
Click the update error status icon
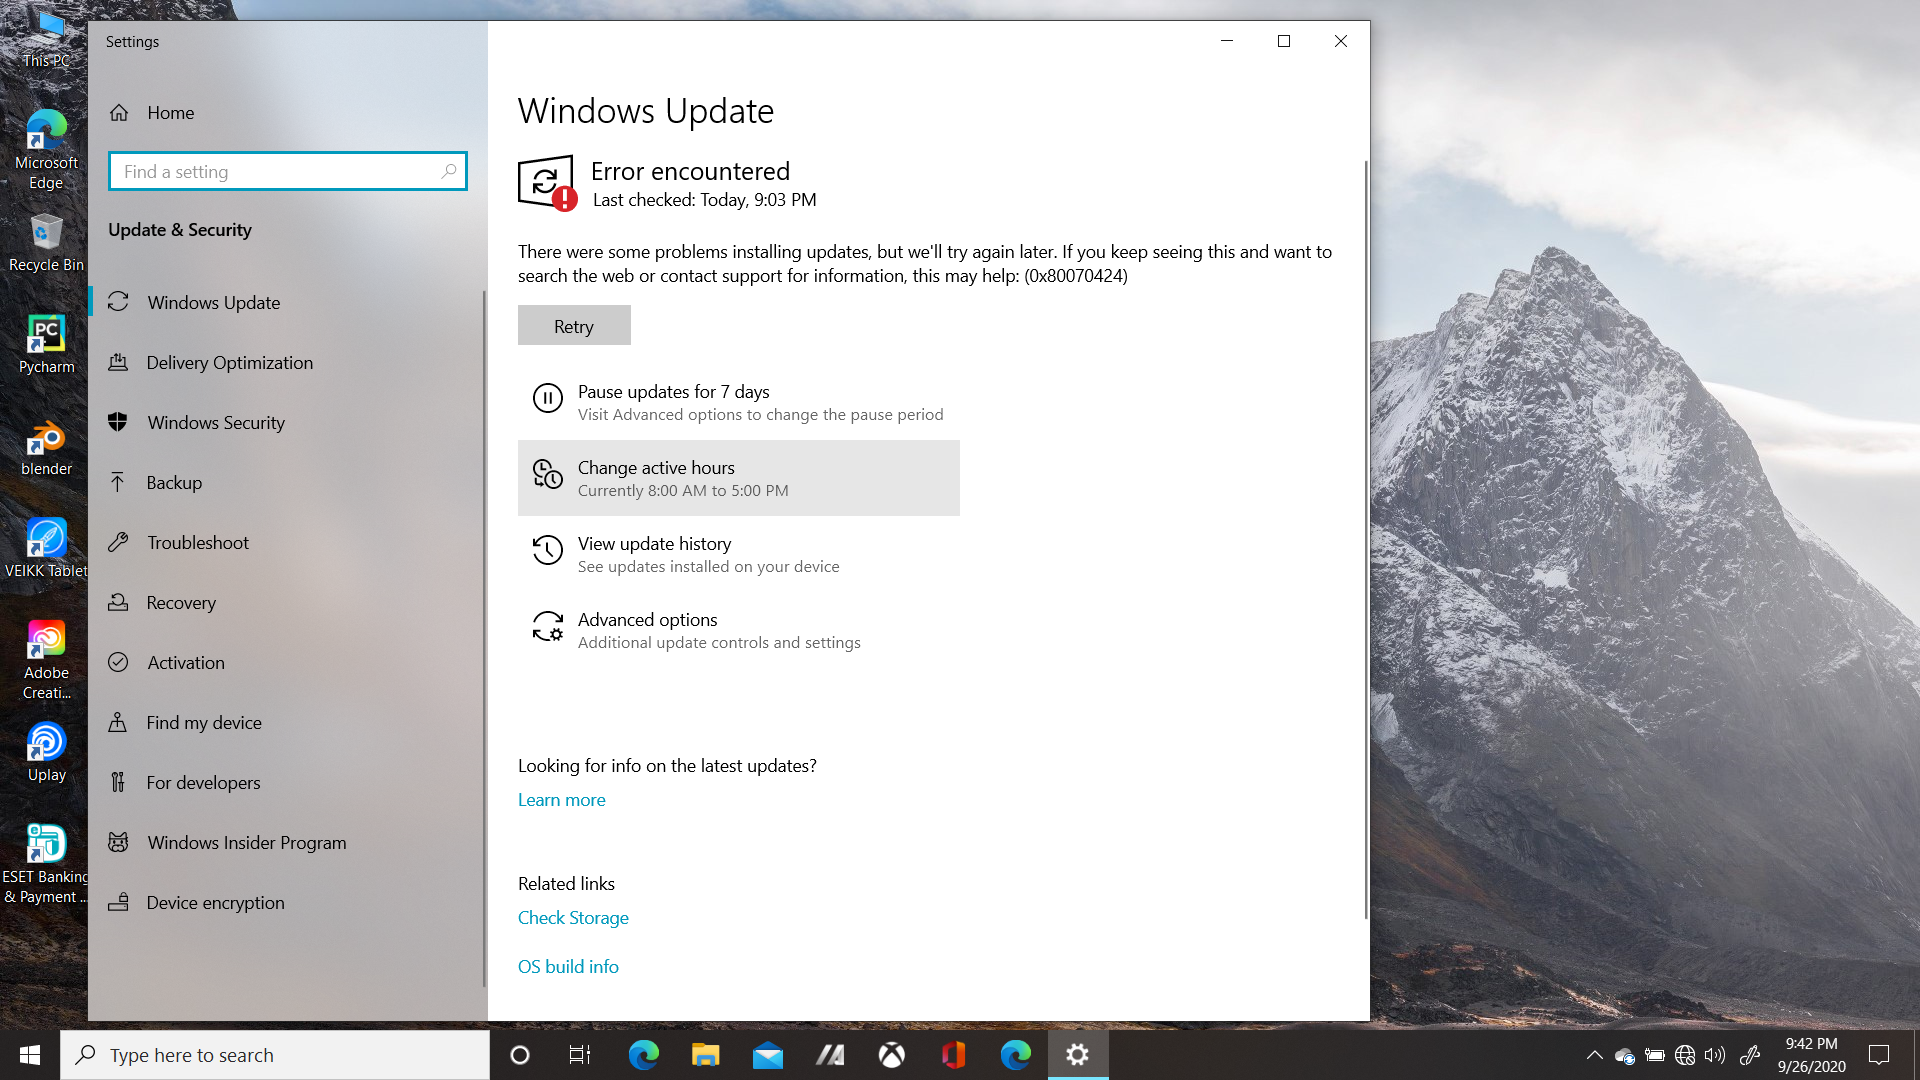coord(547,183)
